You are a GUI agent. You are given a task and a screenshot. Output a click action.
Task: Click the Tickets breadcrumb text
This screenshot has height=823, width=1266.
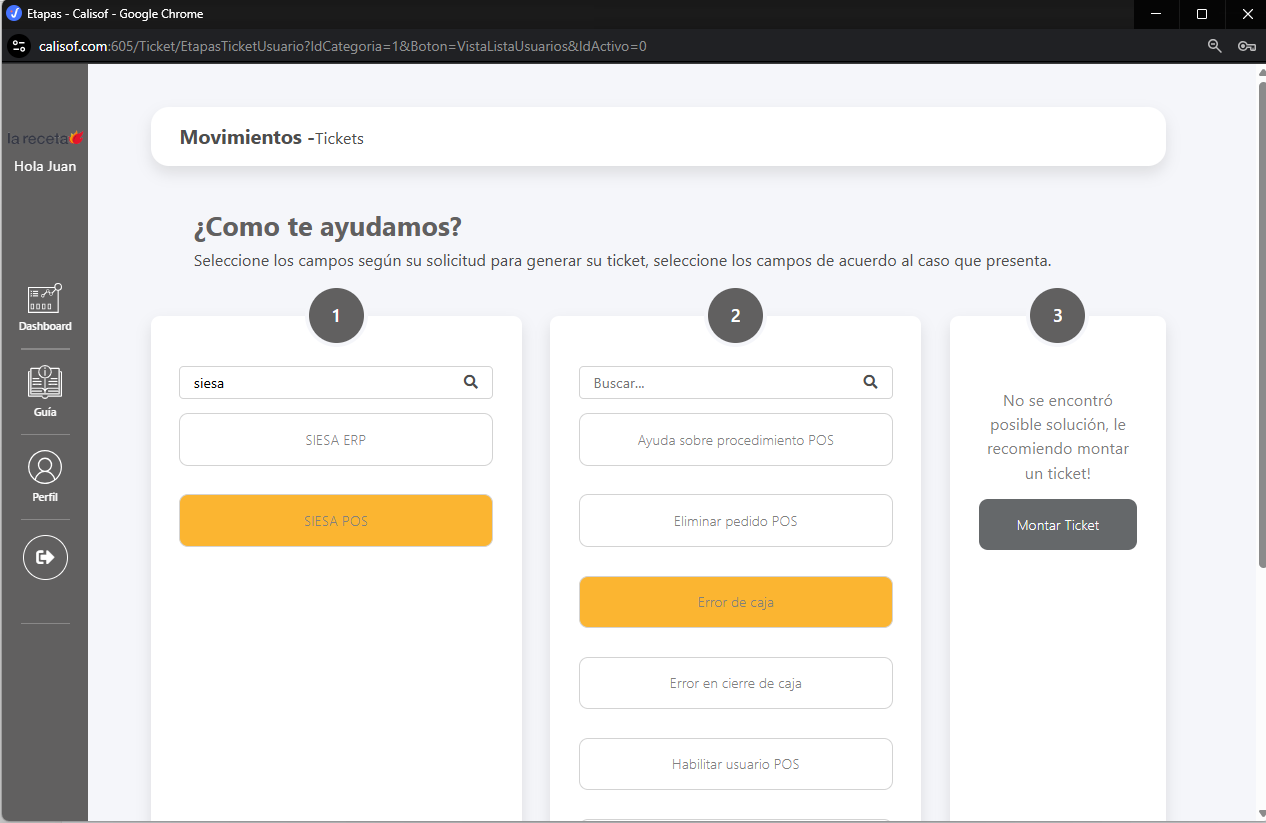(x=340, y=139)
